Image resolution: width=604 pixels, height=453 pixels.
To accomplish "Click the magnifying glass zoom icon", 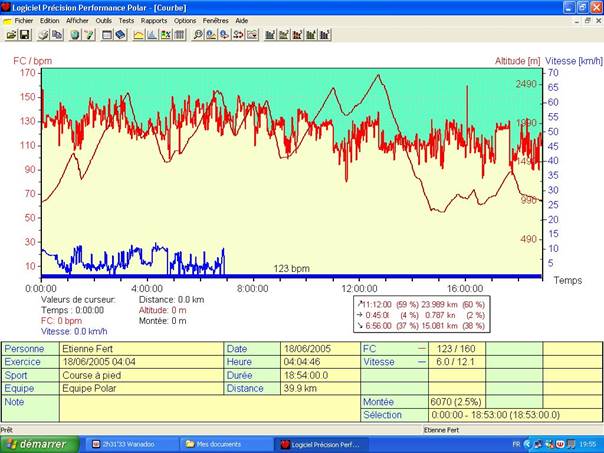I will click(198, 35).
